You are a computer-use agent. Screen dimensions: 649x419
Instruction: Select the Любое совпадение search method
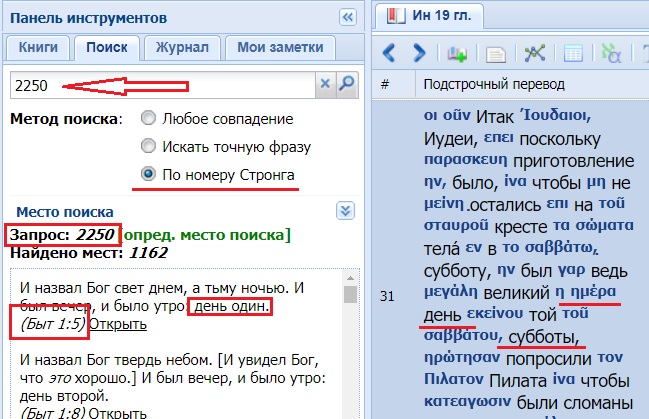click(149, 119)
